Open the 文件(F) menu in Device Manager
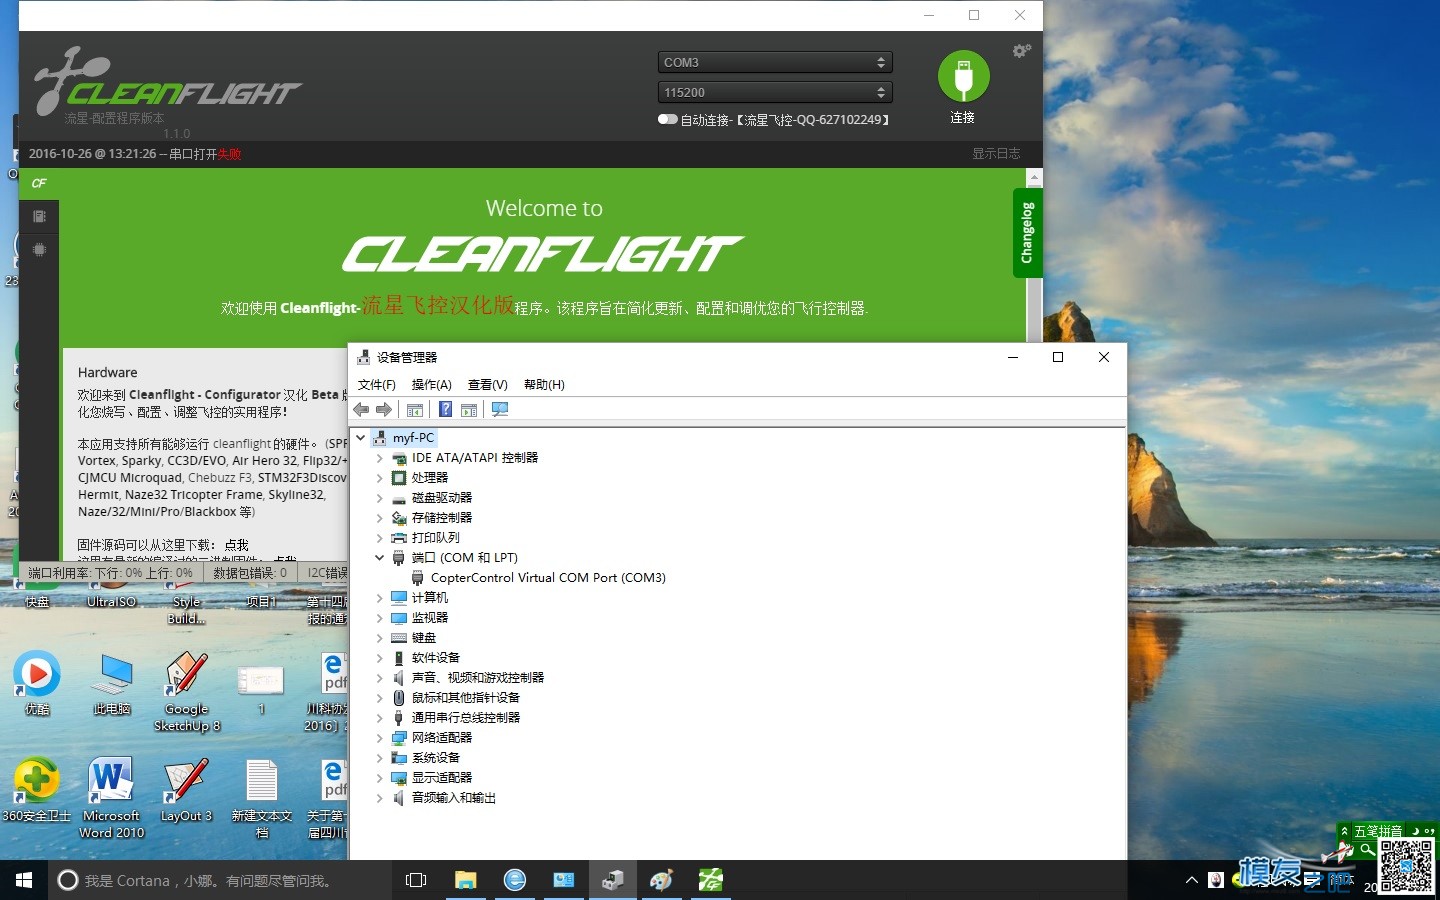The height and width of the screenshot is (900, 1440). 377,384
